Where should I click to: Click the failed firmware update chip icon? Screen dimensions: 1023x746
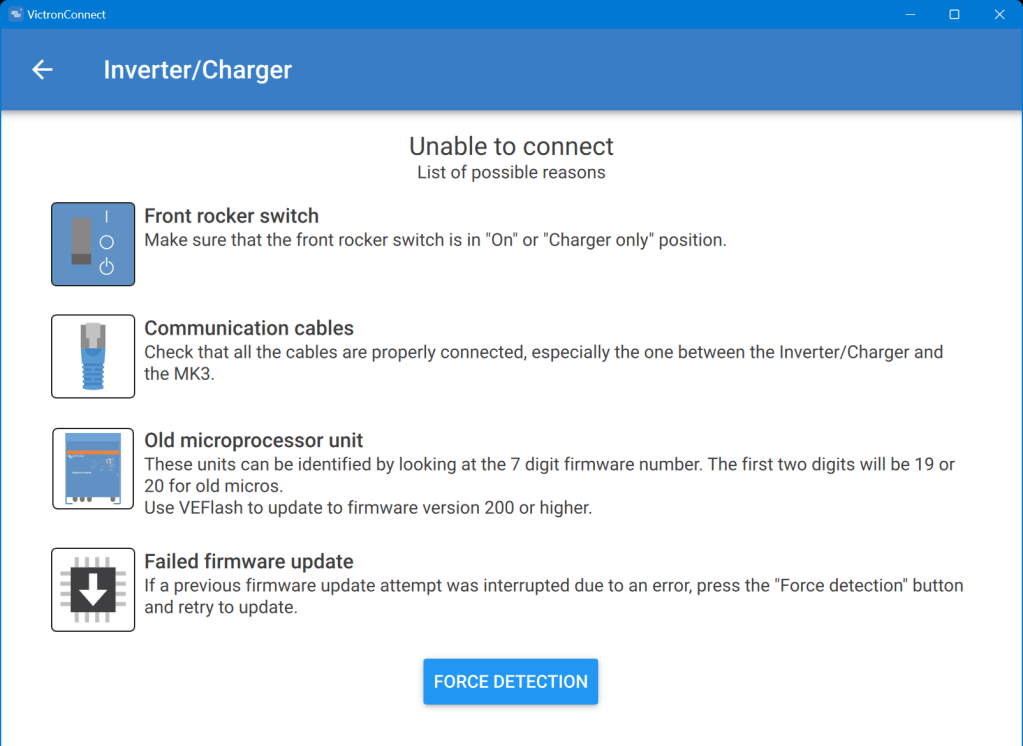pyautogui.click(x=93, y=589)
